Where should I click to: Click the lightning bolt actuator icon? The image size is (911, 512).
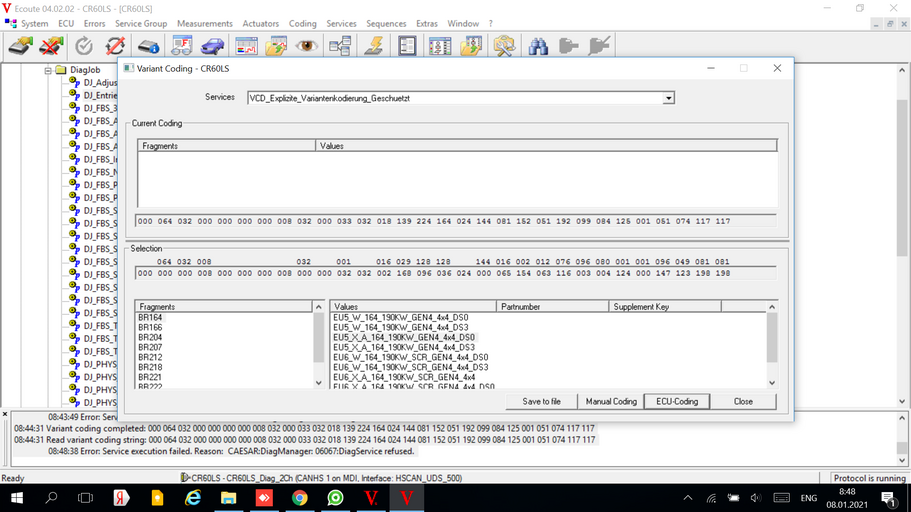(374, 46)
